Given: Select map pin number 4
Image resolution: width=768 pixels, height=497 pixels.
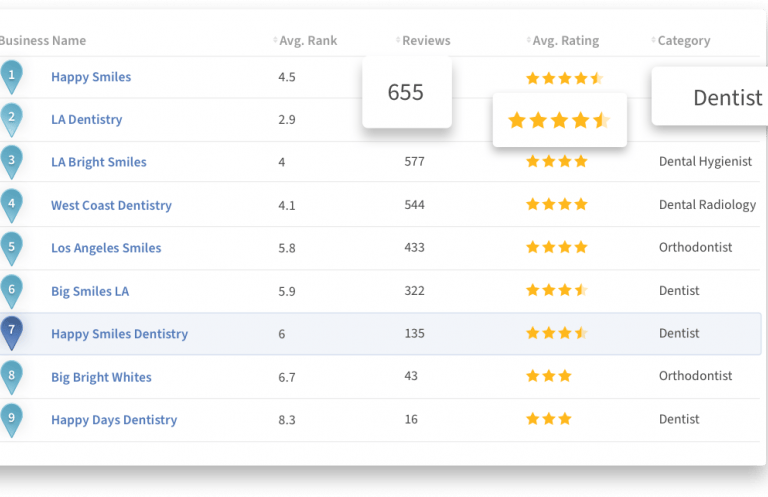Looking at the screenshot, I should (11, 205).
